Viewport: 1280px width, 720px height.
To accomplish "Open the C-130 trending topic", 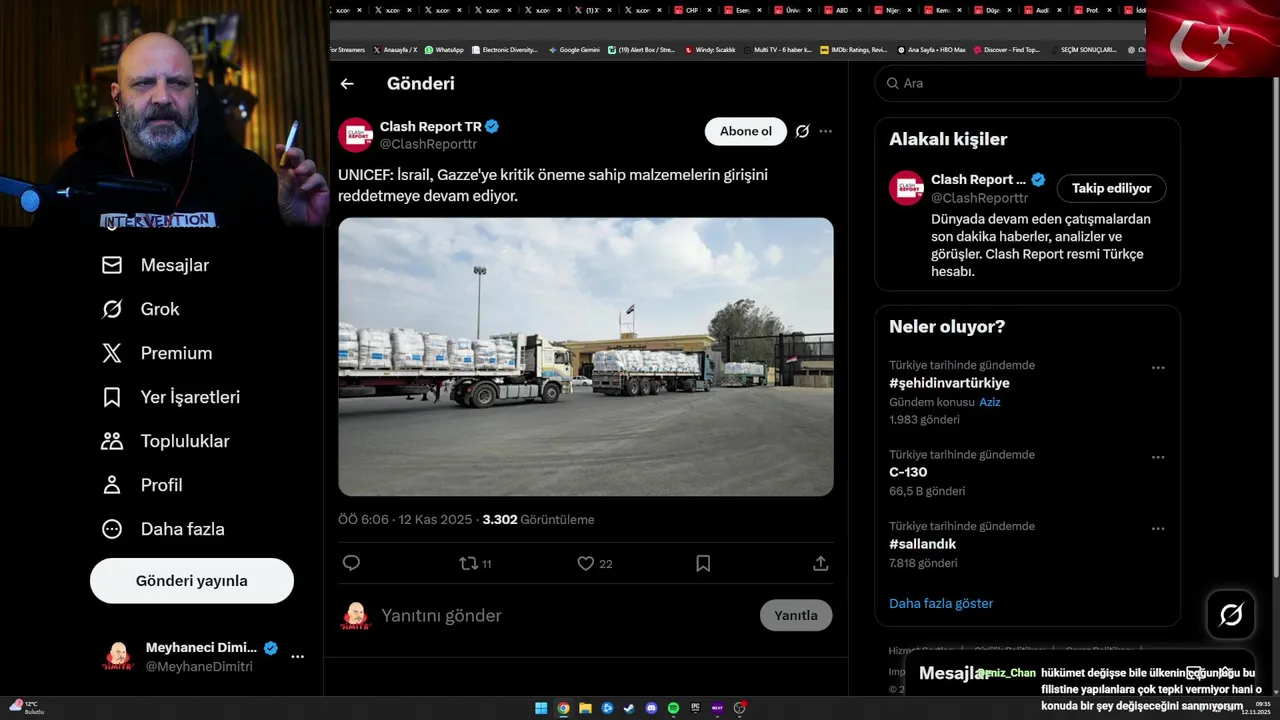I will pyautogui.click(x=908, y=472).
